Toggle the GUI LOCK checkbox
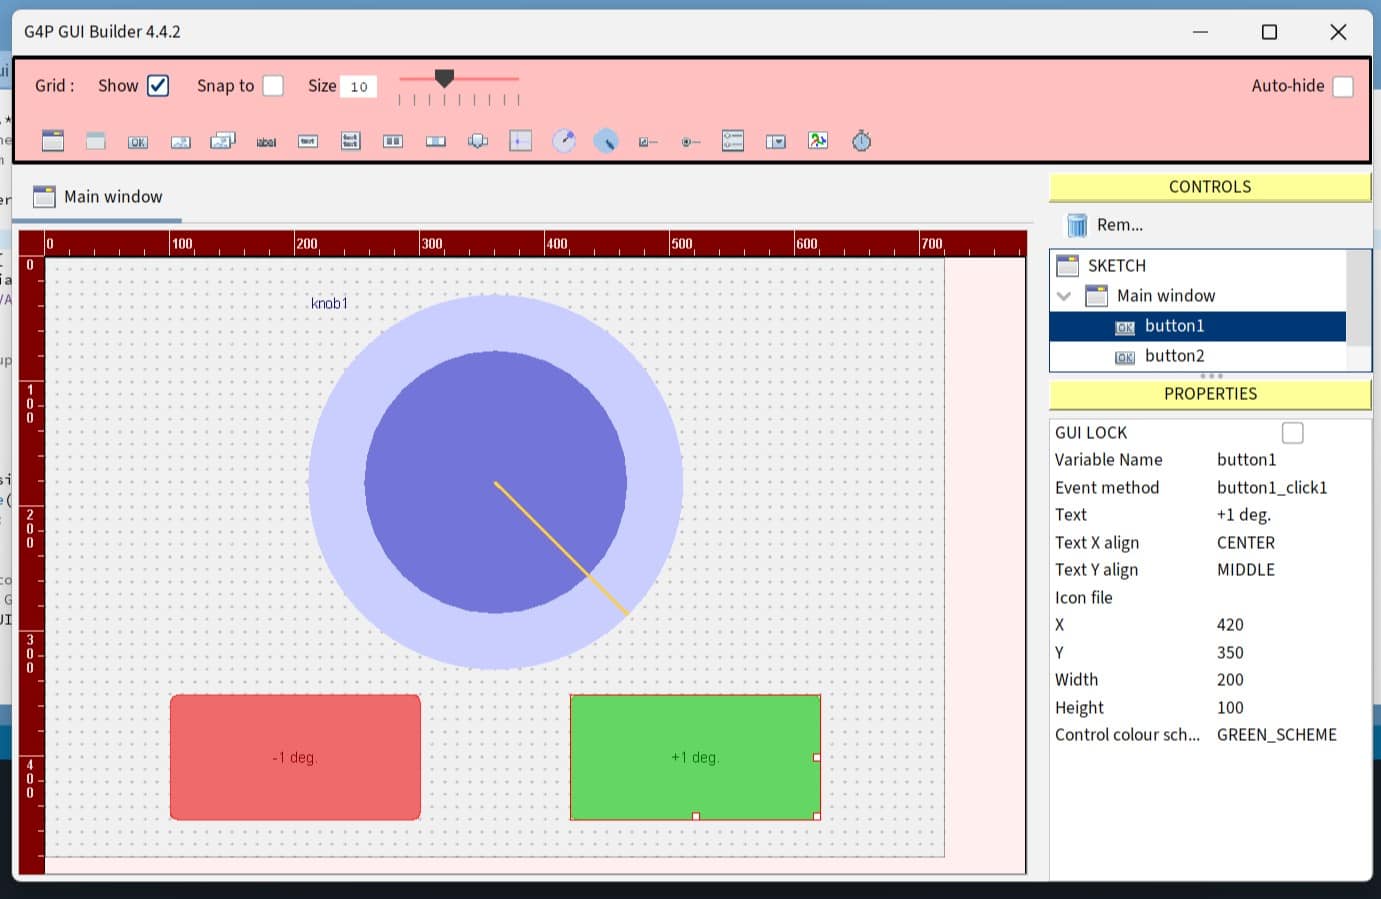1381x899 pixels. (1293, 433)
